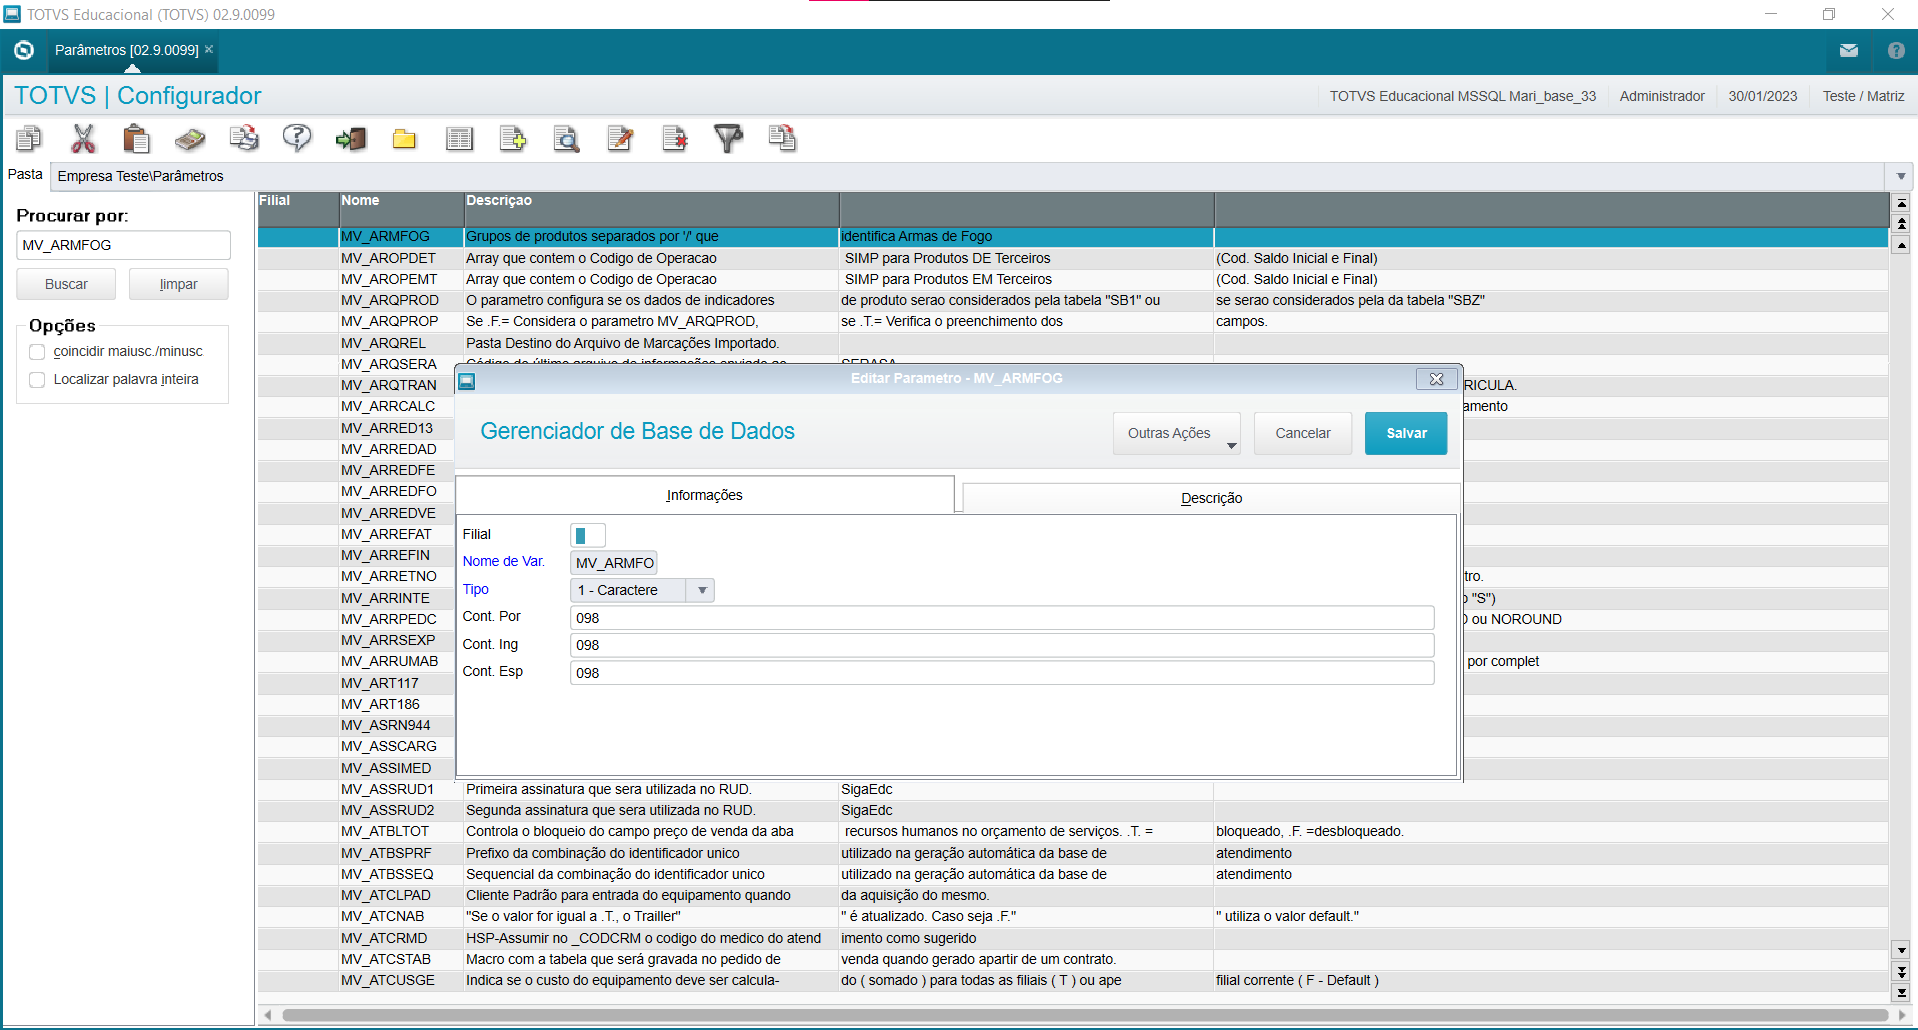Add a new parameter with plus document icon
Image resolution: width=1918 pixels, height=1030 pixels.
click(x=513, y=138)
